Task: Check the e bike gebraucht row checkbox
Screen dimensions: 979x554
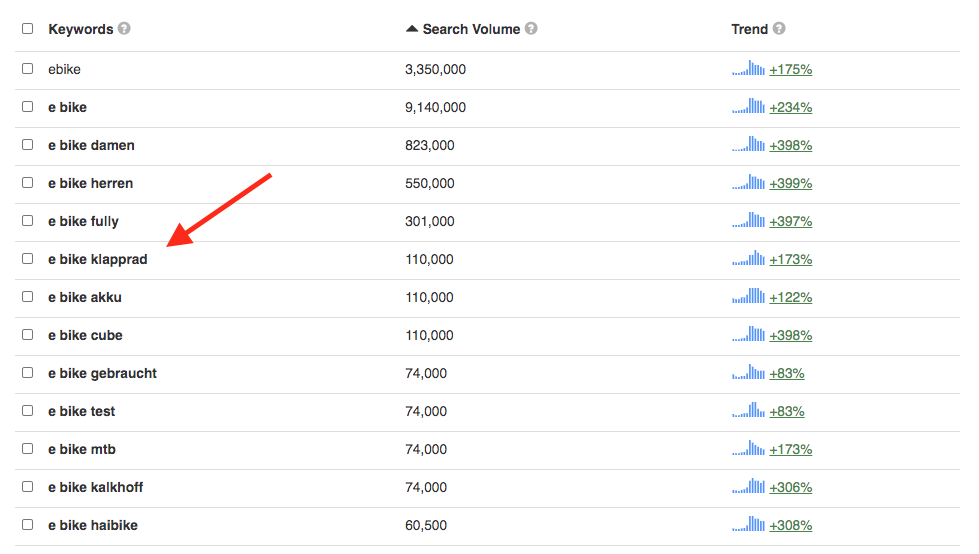Action: pyautogui.click(x=27, y=372)
